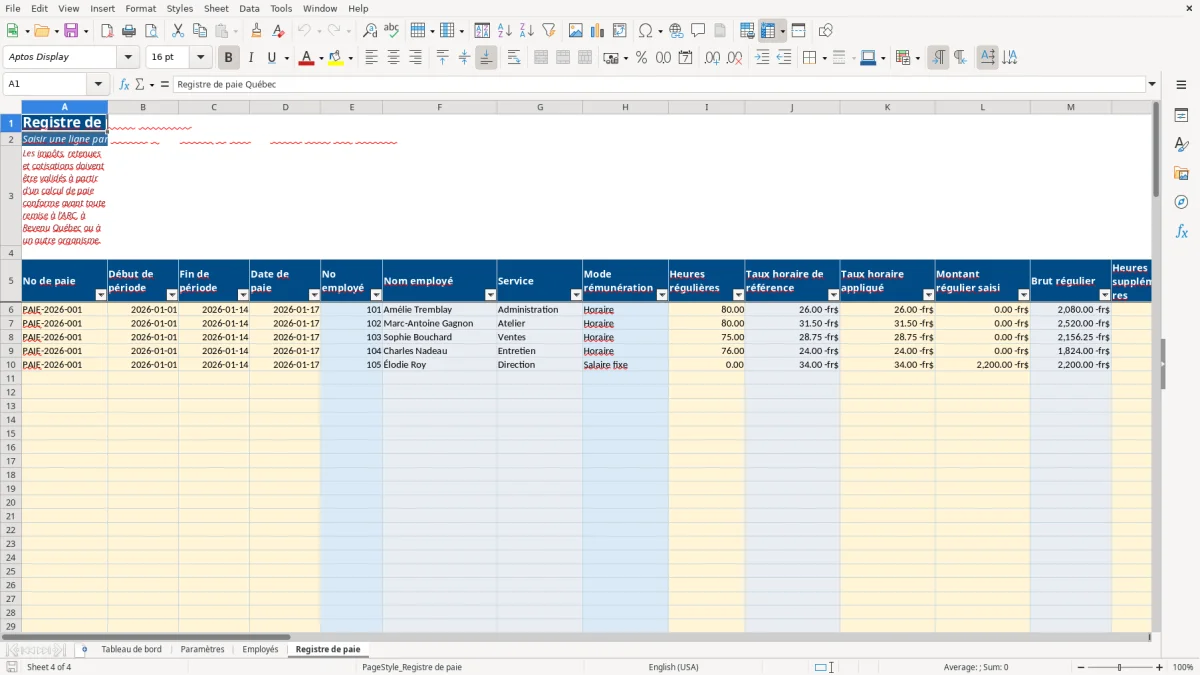
Task: Click the Cut scissors icon
Action: click(178, 31)
